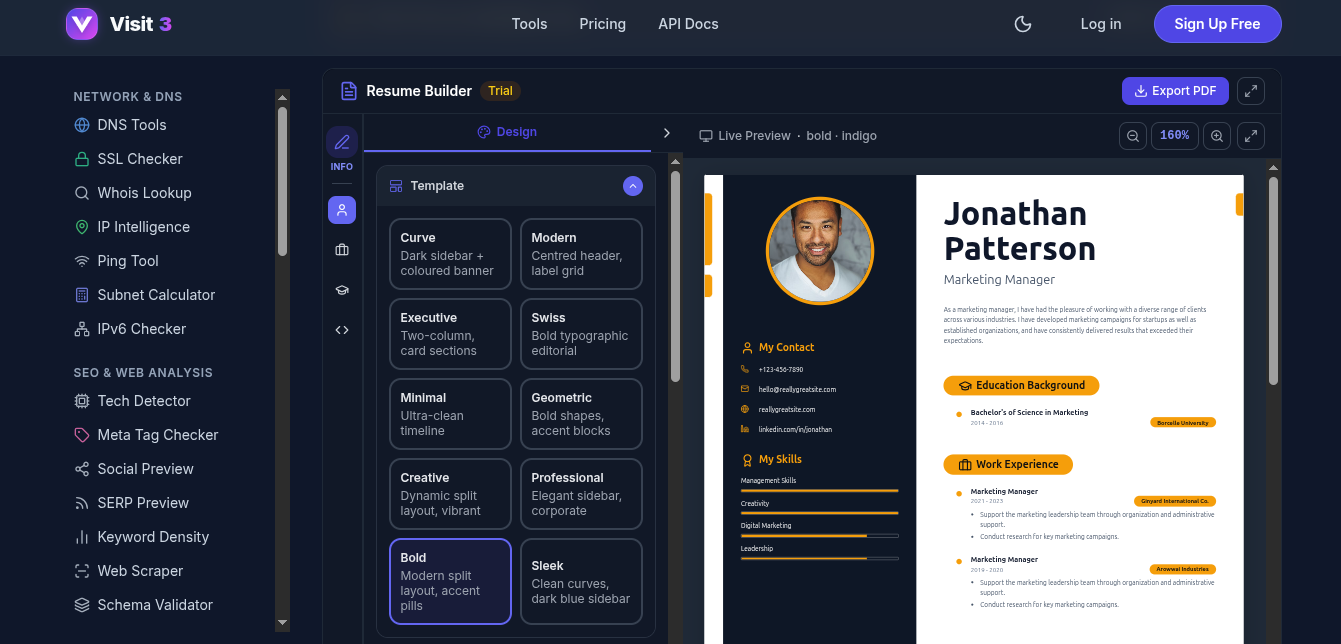
Task: Zoom out the live preview
Action: pos(1133,136)
